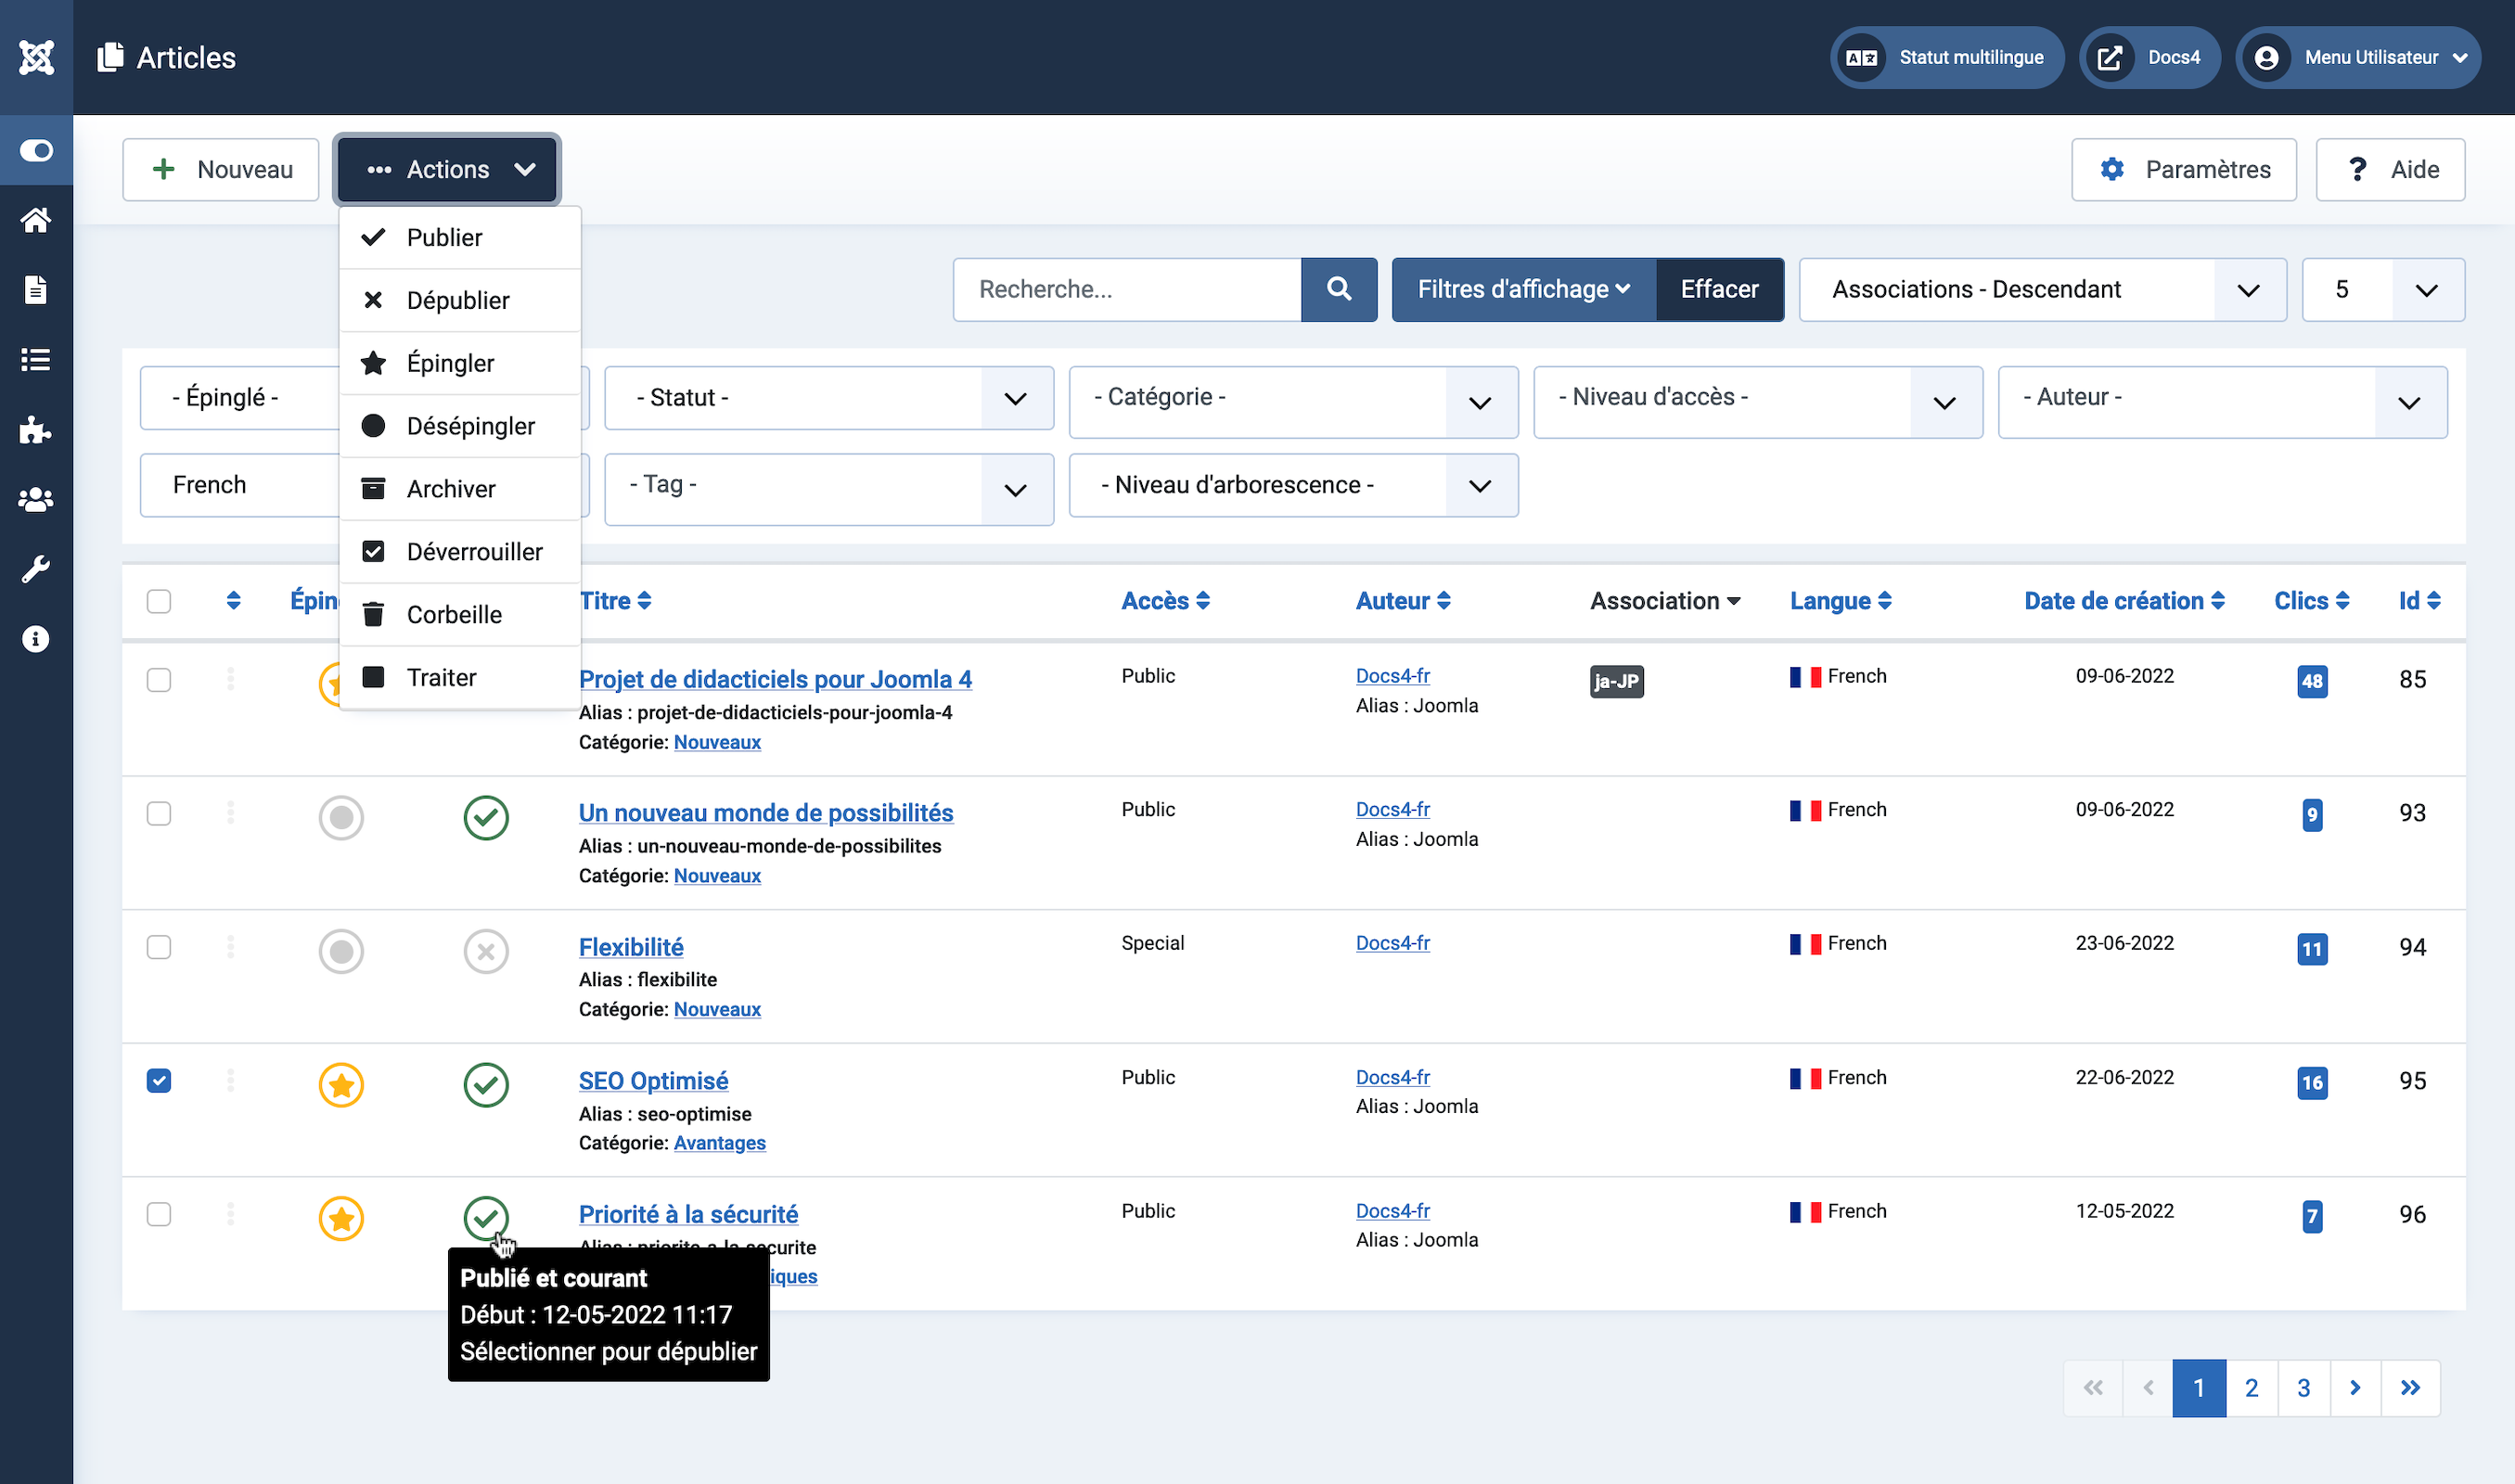Viewport: 2515px width, 1484px height.
Task: Unpublish SEO Optimisé via status icon
Action: coord(486,1085)
